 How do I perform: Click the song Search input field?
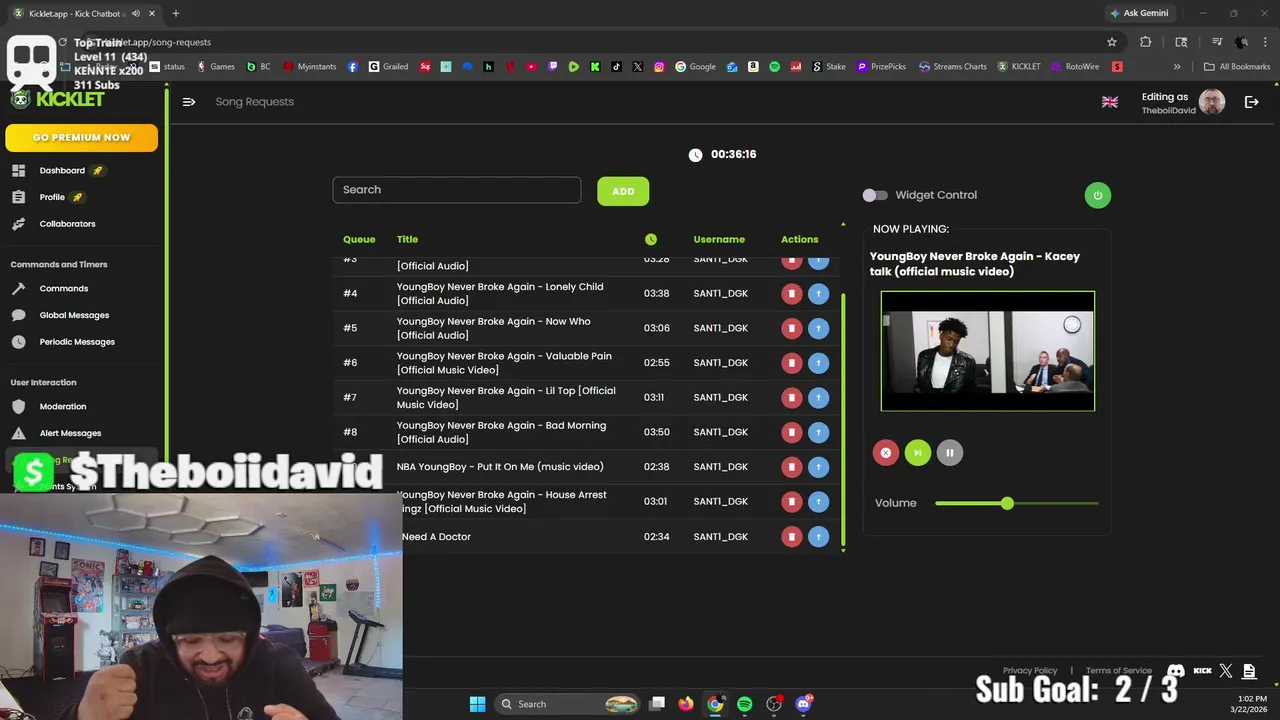coord(457,190)
